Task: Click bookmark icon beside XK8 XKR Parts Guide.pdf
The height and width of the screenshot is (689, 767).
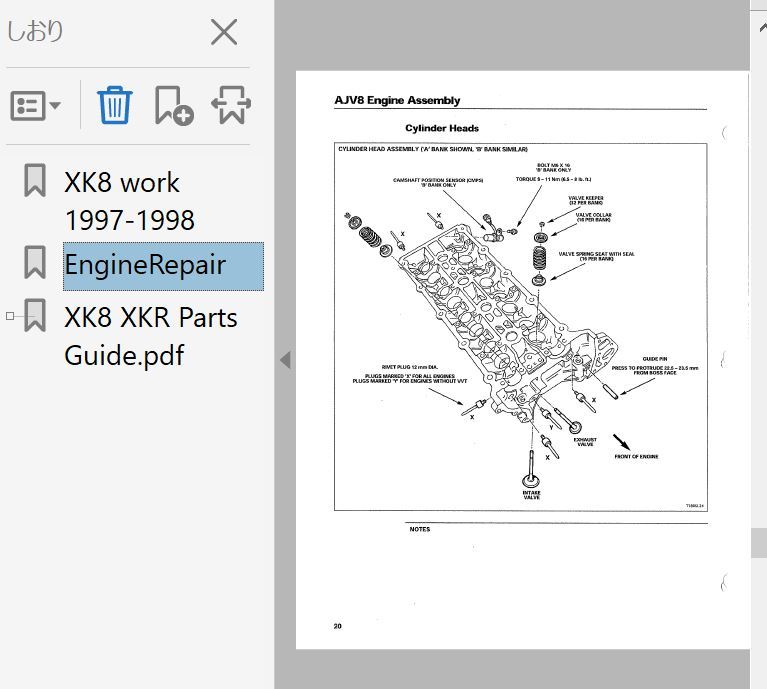Action: point(35,315)
